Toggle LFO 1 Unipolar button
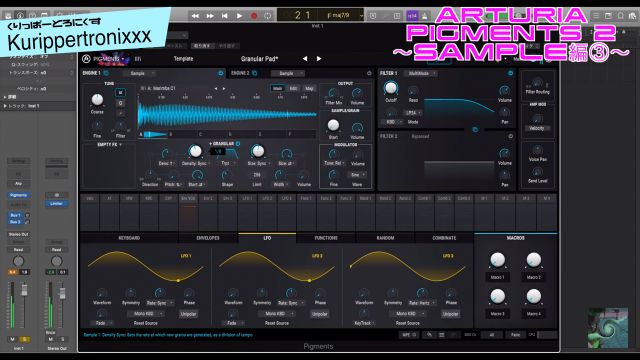Screen dimensions: 640x360 [188, 314]
